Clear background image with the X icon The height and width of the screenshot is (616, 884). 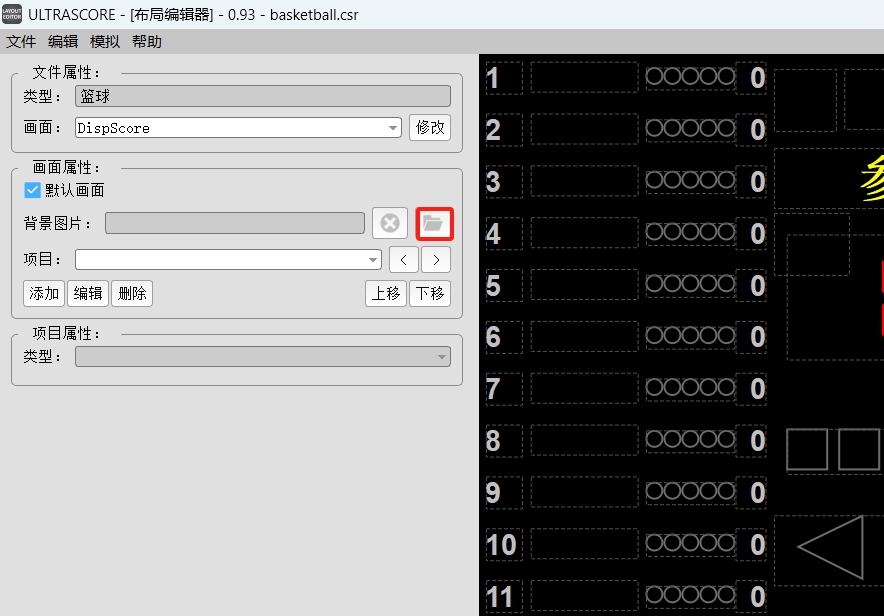[x=390, y=224]
